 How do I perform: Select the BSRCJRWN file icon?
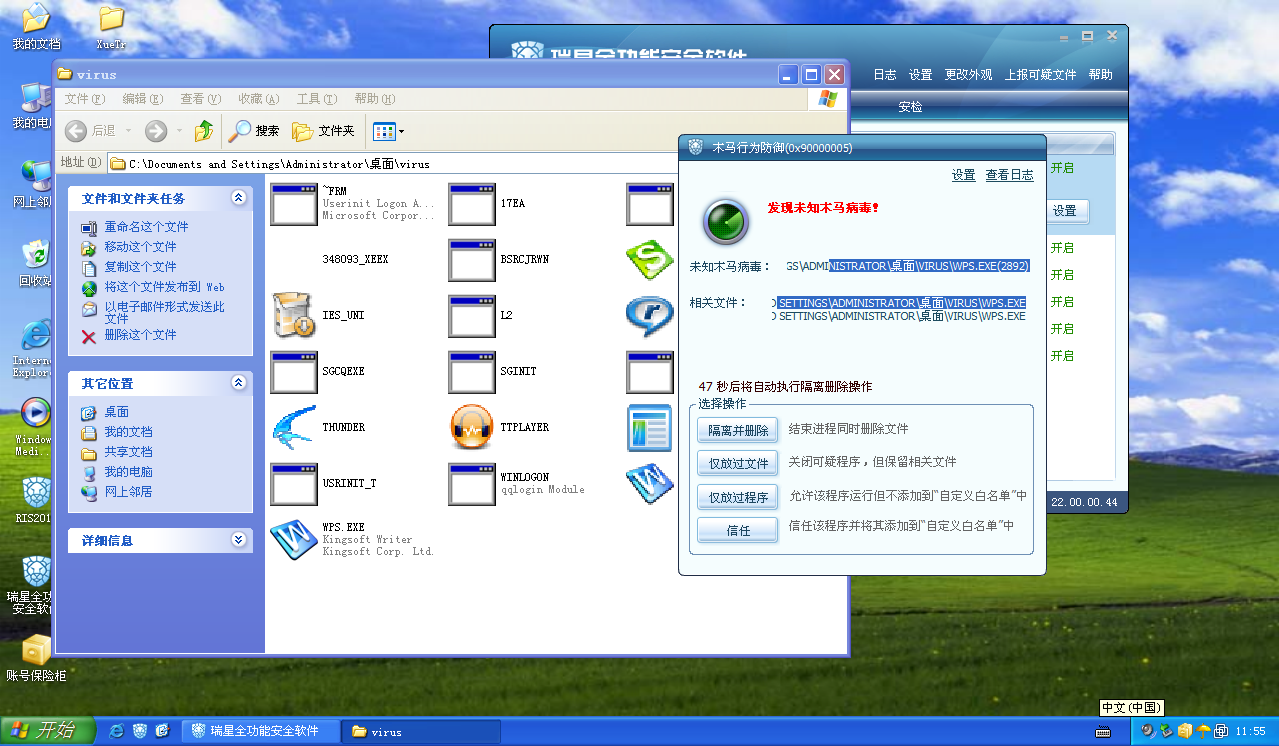tap(471, 259)
